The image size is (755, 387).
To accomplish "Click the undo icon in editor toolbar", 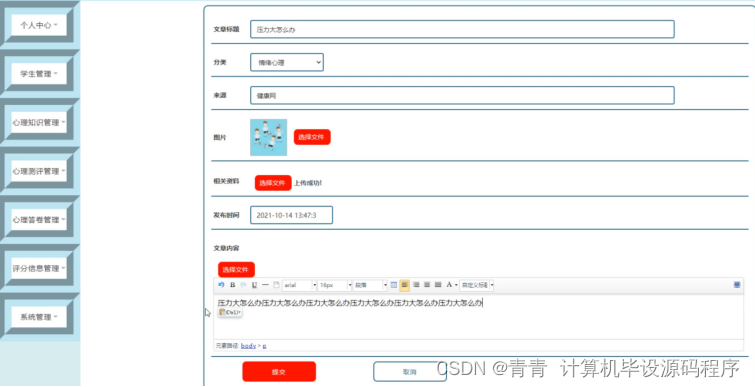I will point(221,285).
